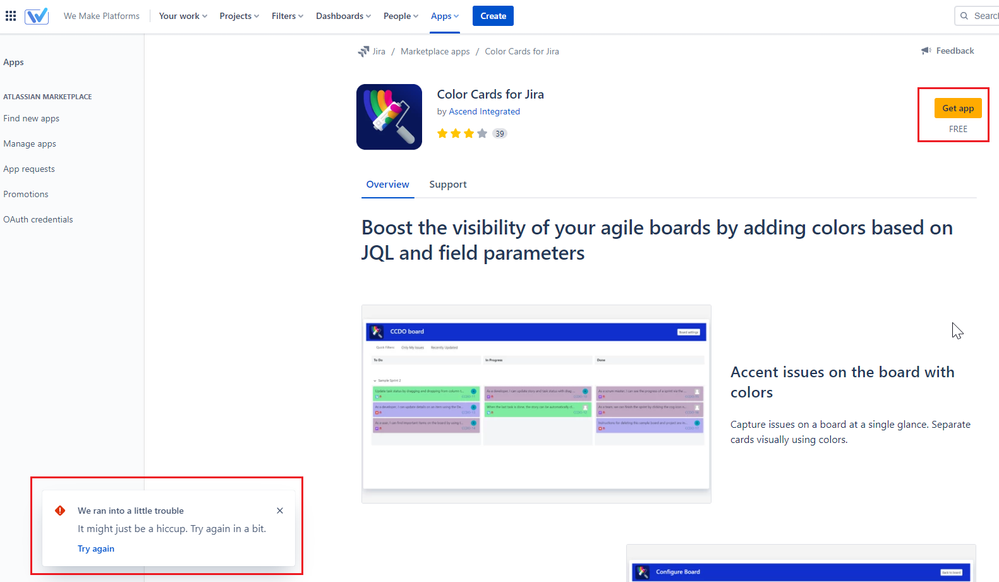Click Color Cards for Jira breadcrumb
Screen dimensions: 999x582
[x=522, y=52]
